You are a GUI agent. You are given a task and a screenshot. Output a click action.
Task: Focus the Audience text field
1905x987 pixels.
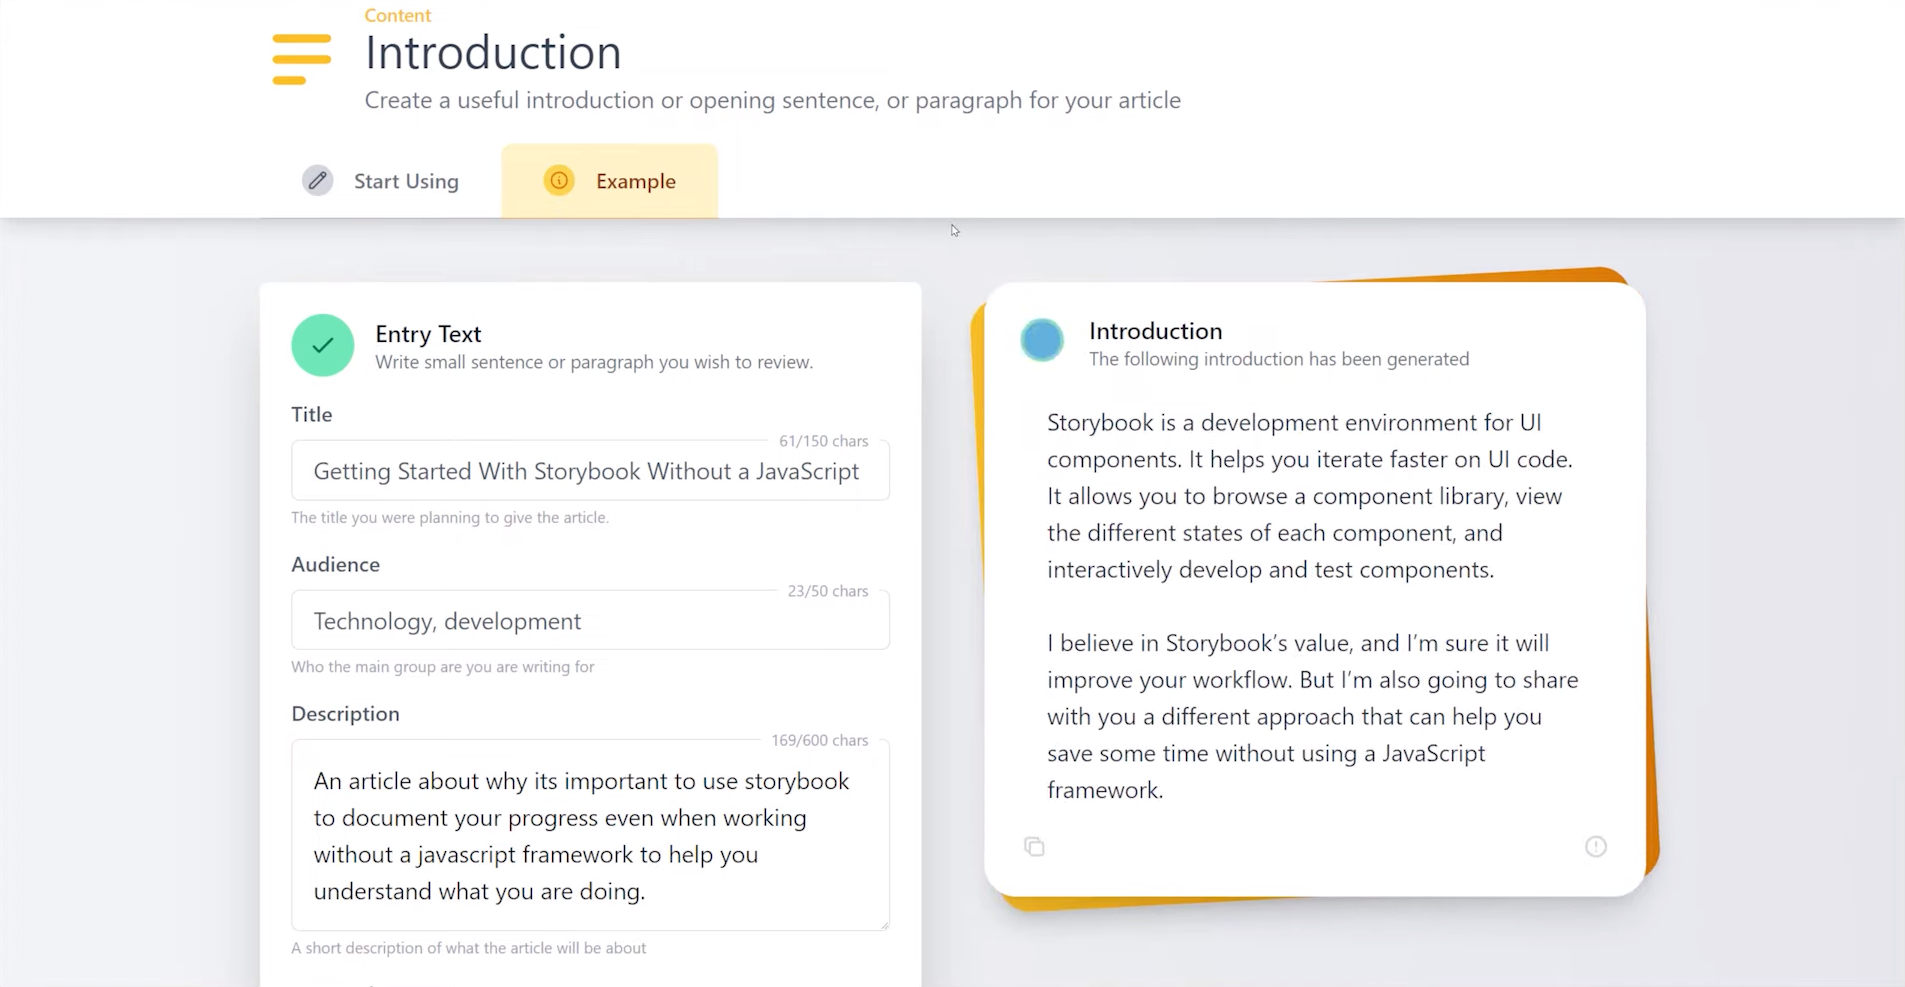(589, 621)
